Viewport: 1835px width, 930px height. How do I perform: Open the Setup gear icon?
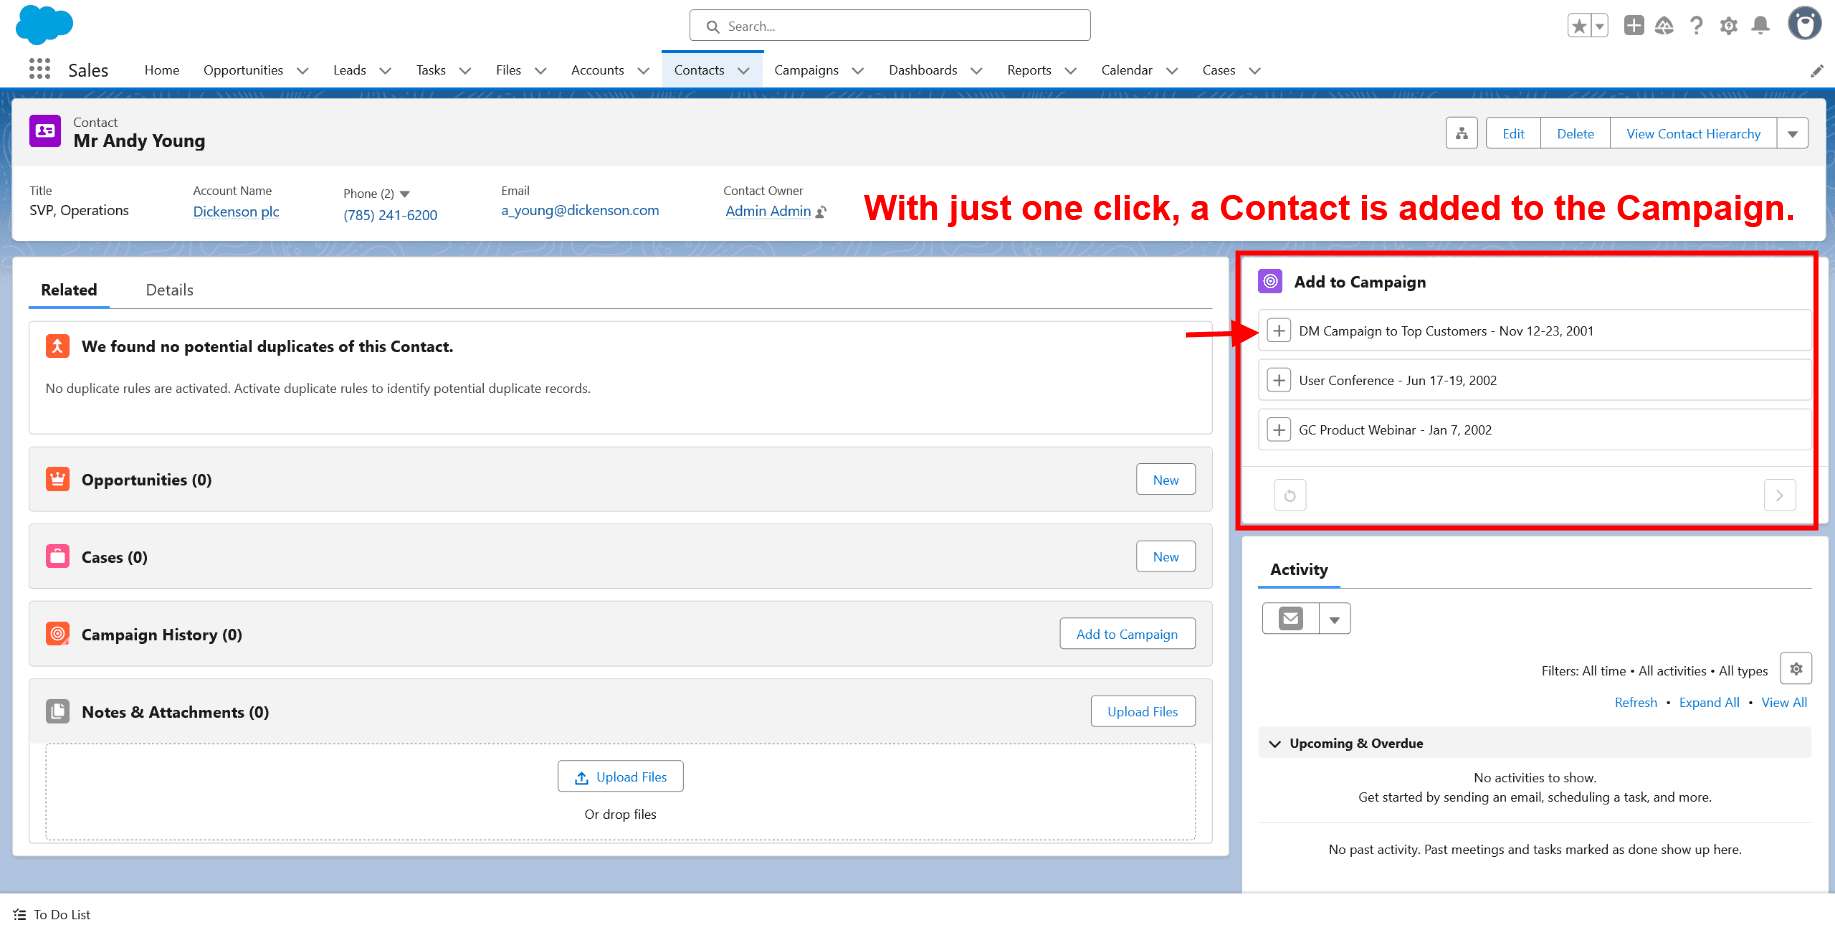click(x=1729, y=26)
